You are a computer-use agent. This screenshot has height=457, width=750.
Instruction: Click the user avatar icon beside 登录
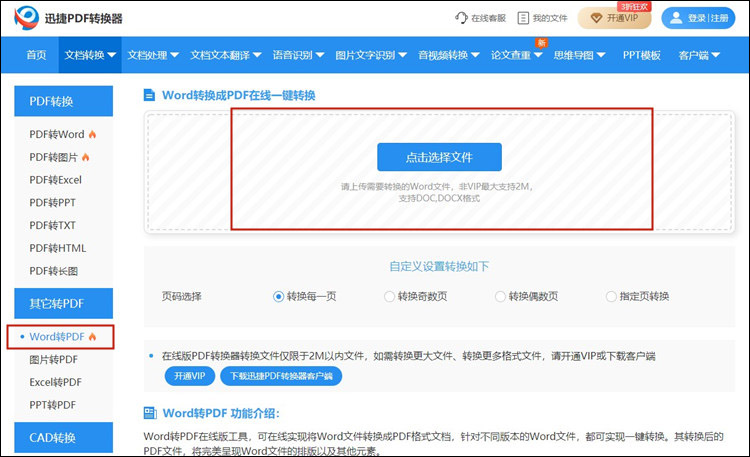click(676, 18)
